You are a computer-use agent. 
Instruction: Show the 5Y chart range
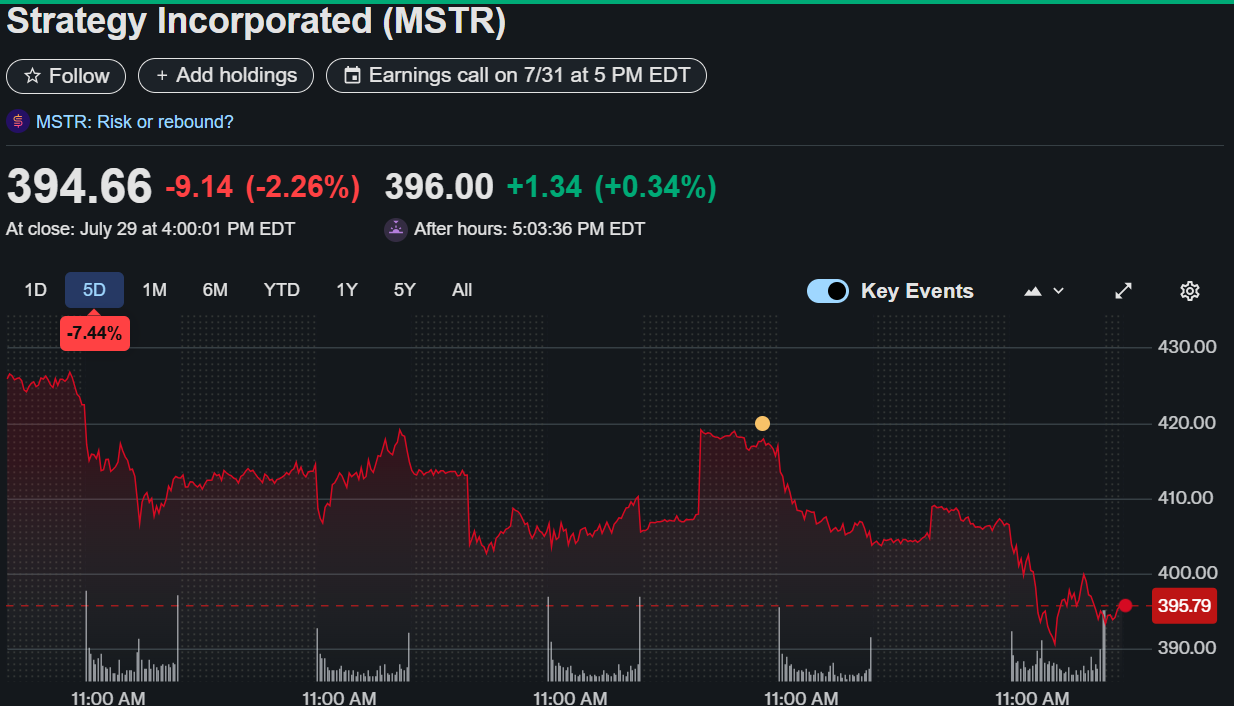[x=404, y=290]
